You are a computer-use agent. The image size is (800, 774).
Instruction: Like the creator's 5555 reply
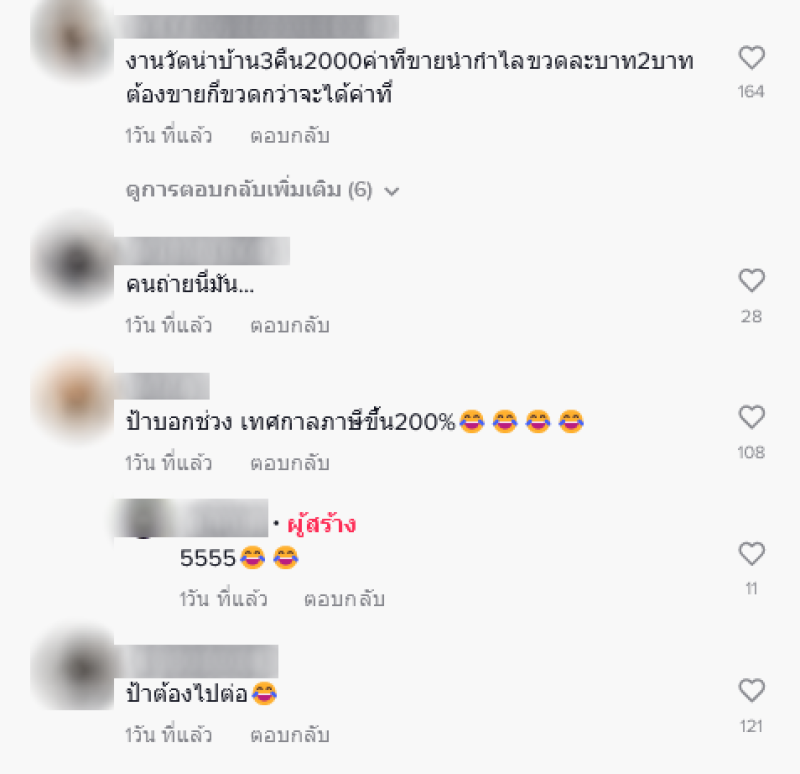pos(752,554)
